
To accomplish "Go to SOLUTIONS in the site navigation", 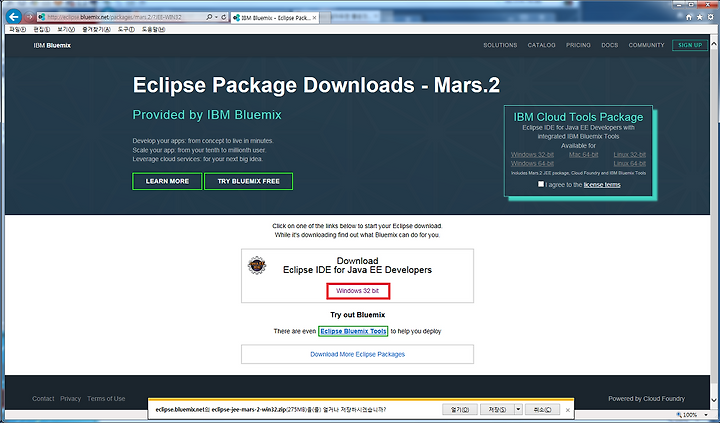I will coord(500,45).
